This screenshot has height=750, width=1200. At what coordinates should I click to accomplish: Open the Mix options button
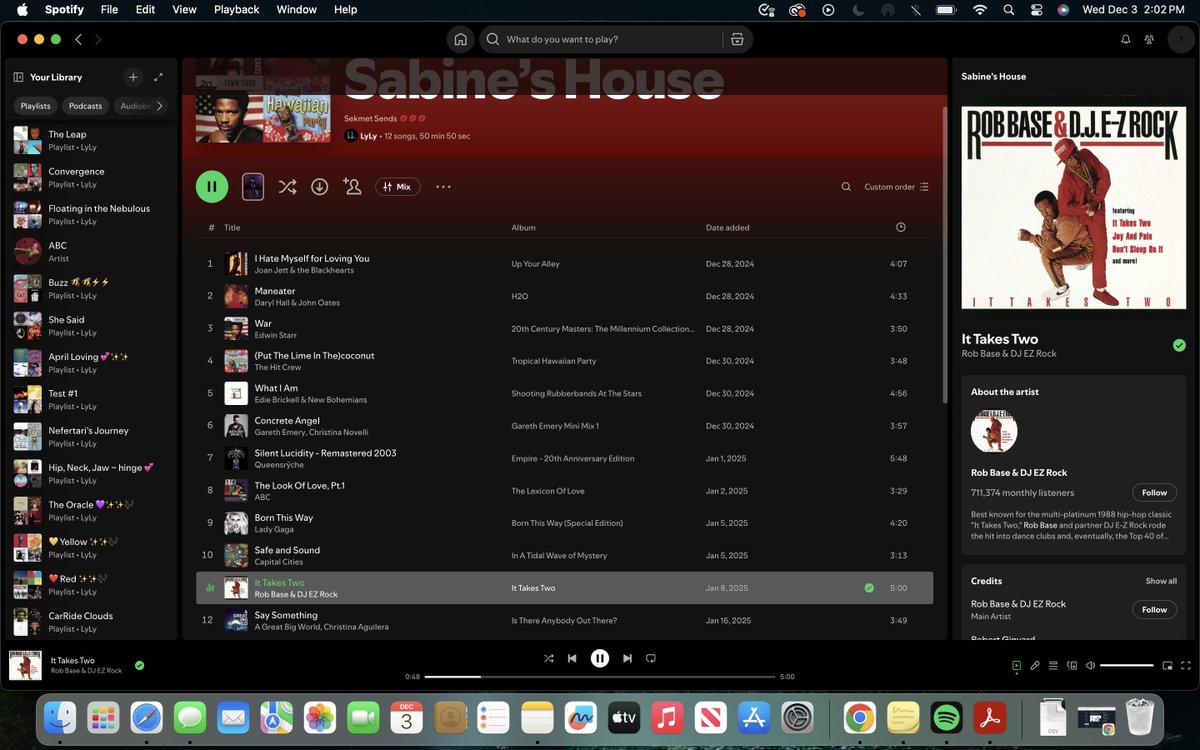point(398,187)
